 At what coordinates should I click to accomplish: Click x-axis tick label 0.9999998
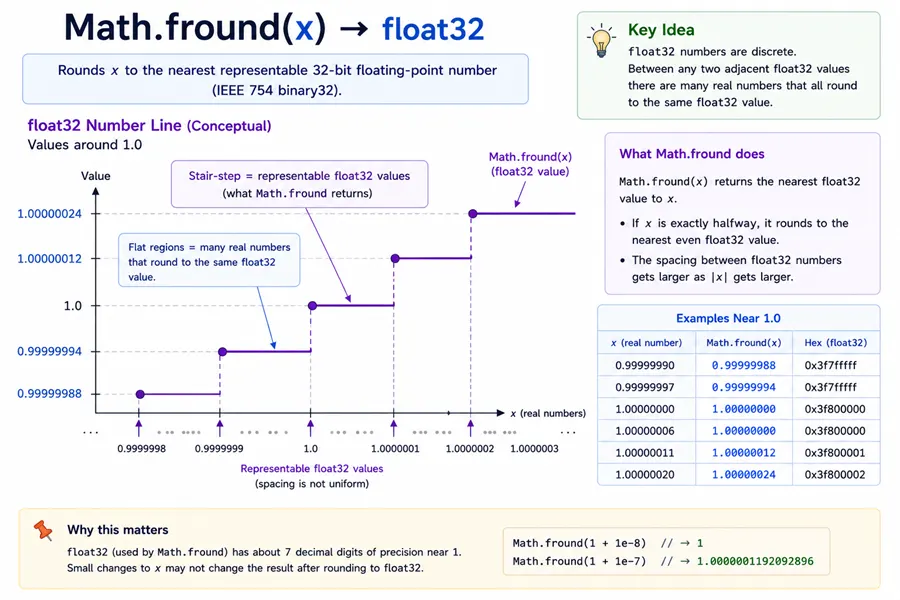click(x=142, y=448)
